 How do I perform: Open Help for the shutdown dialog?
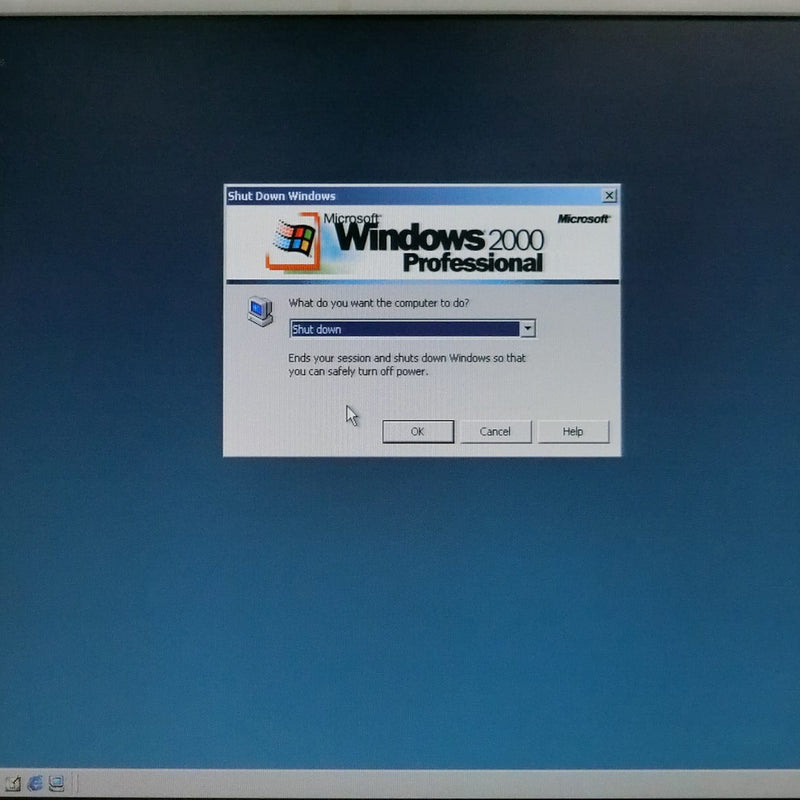pyautogui.click(x=573, y=432)
